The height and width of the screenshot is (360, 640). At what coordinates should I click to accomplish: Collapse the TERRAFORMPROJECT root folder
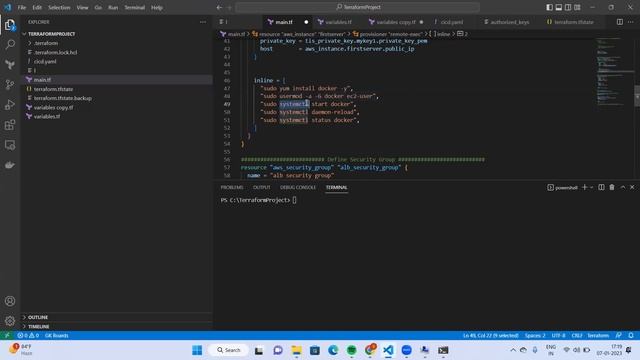51,34
